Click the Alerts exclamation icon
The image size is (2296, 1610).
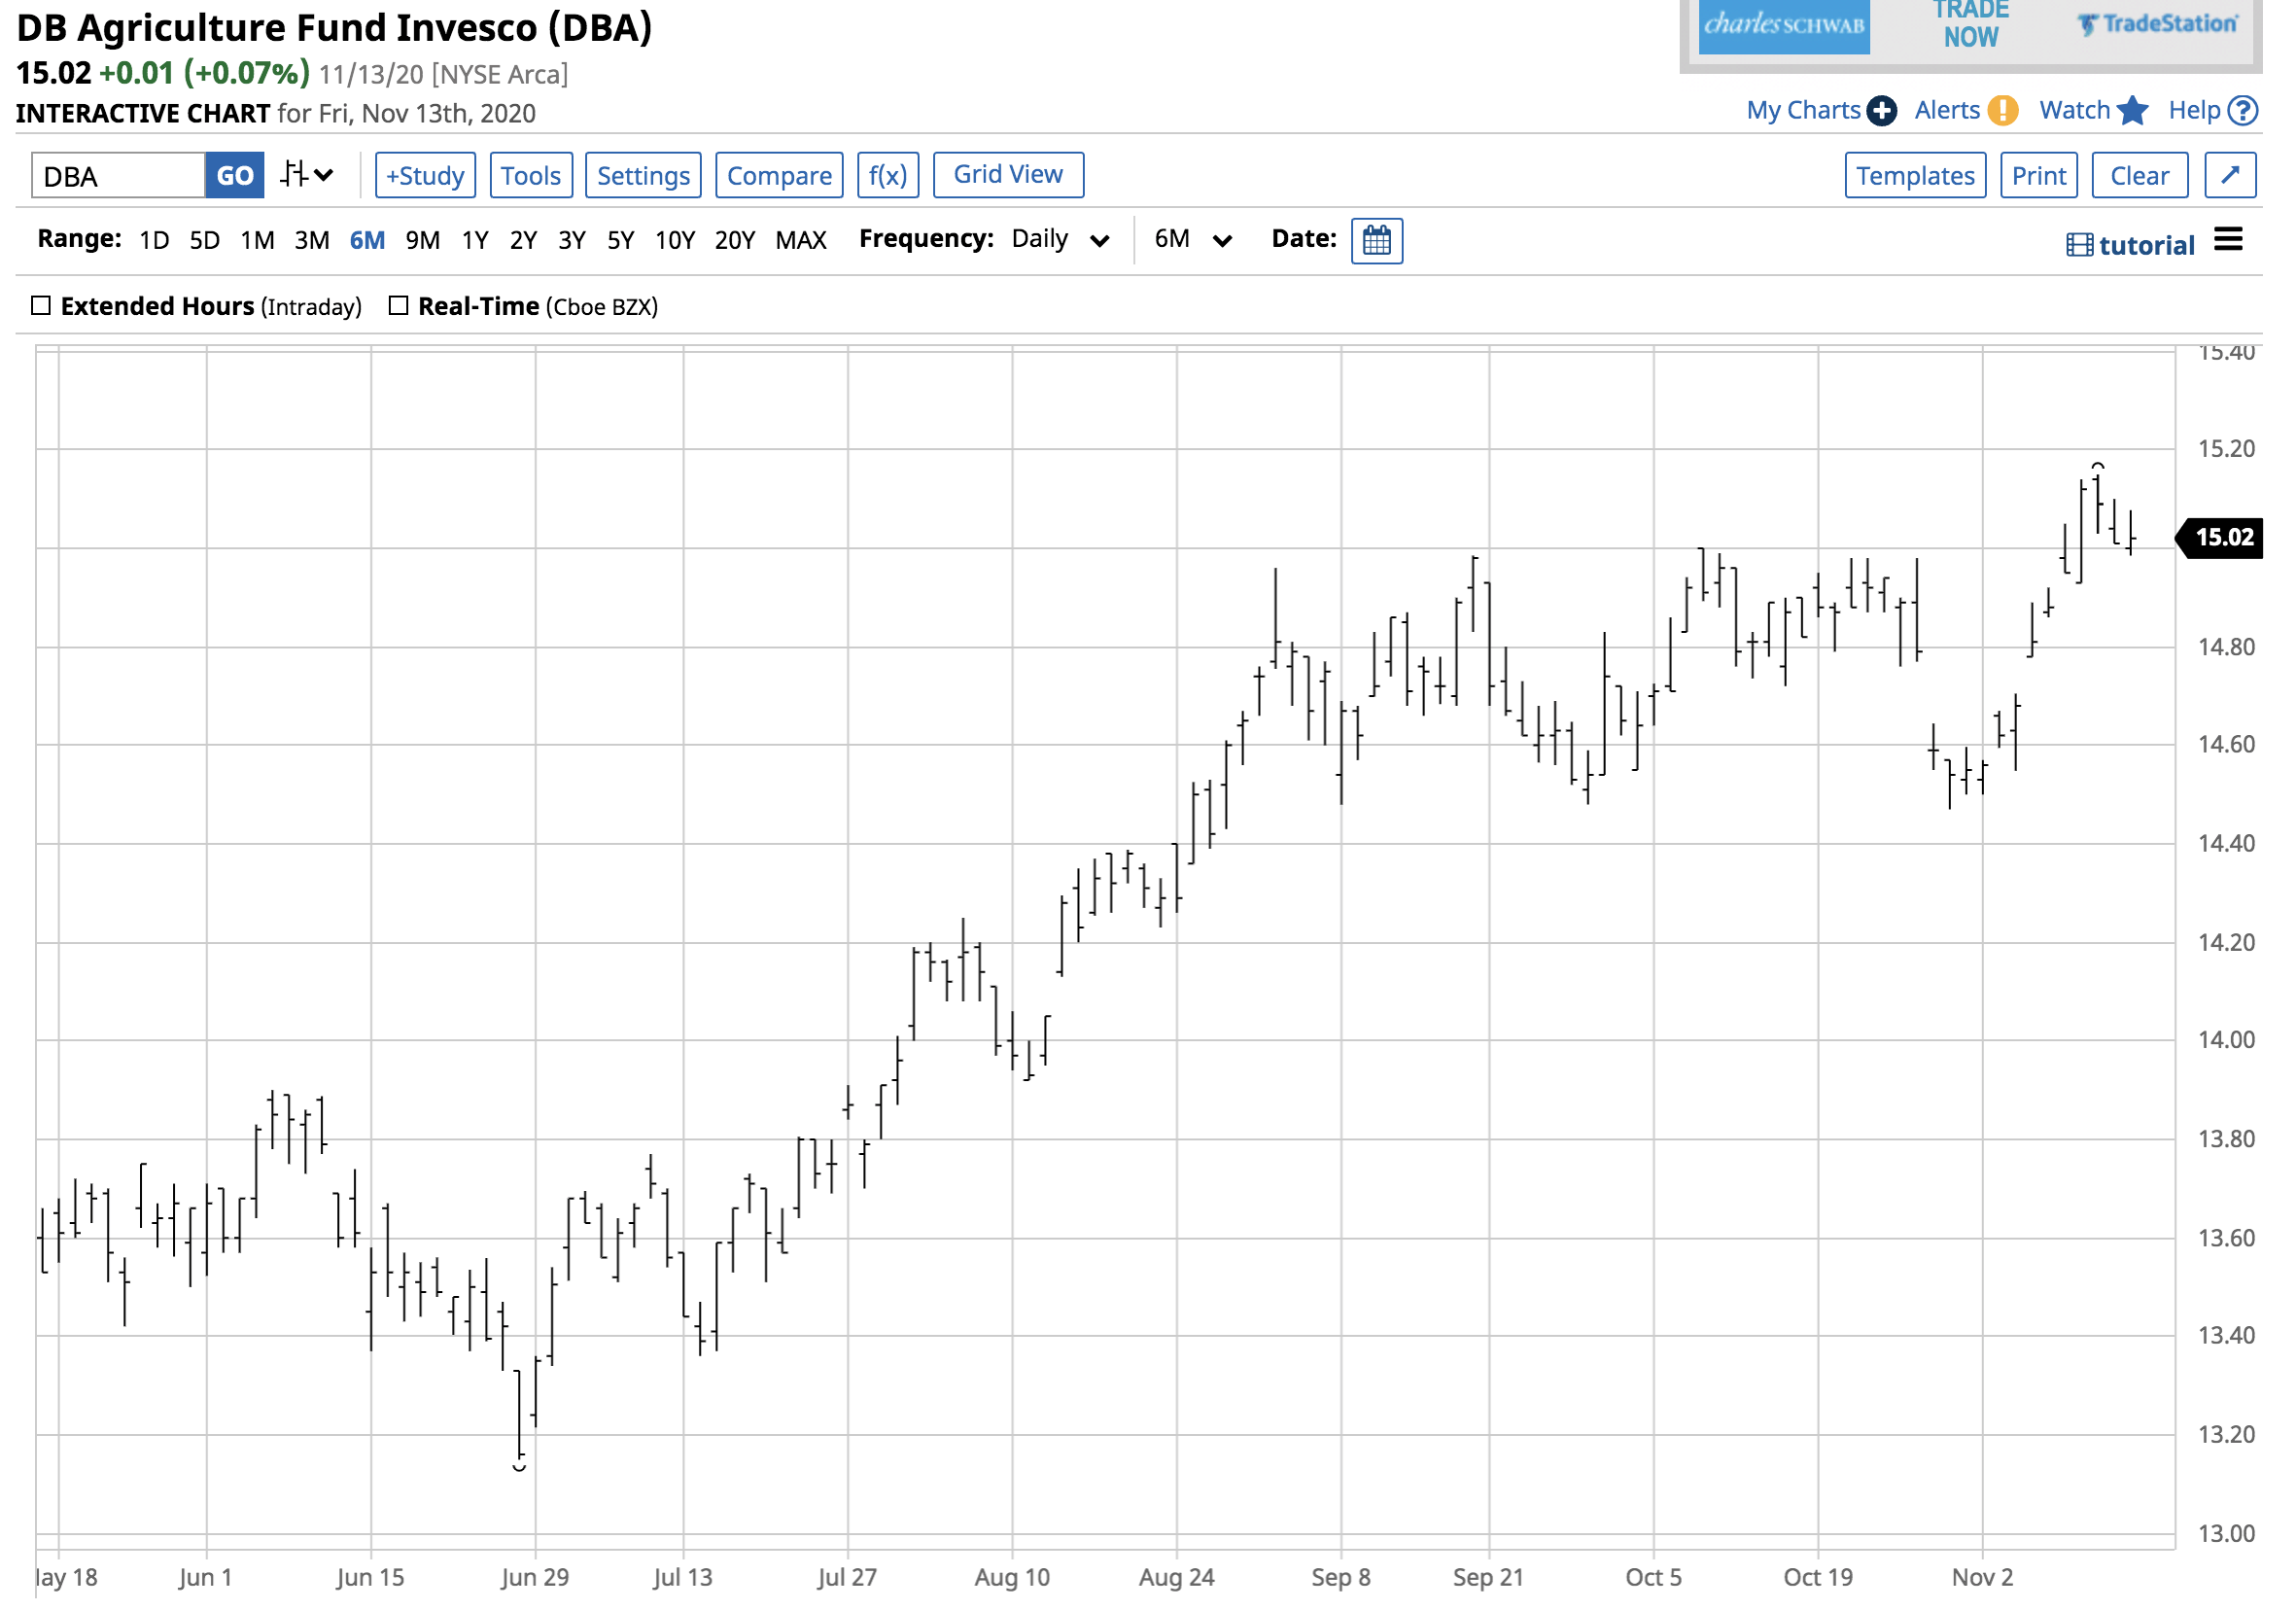pos(2002,111)
